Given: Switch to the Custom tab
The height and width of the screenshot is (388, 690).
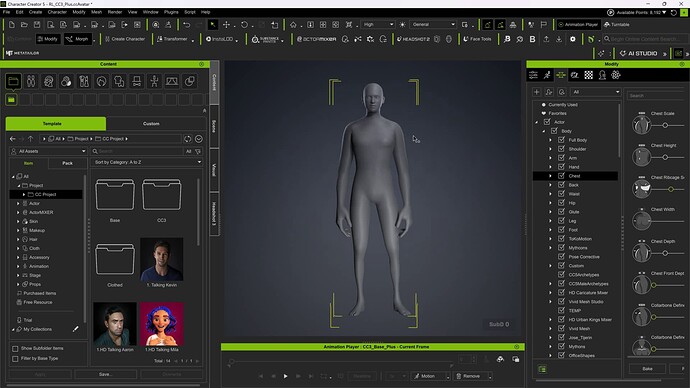Looking at the screenshot, I should [x=151, y=124].
